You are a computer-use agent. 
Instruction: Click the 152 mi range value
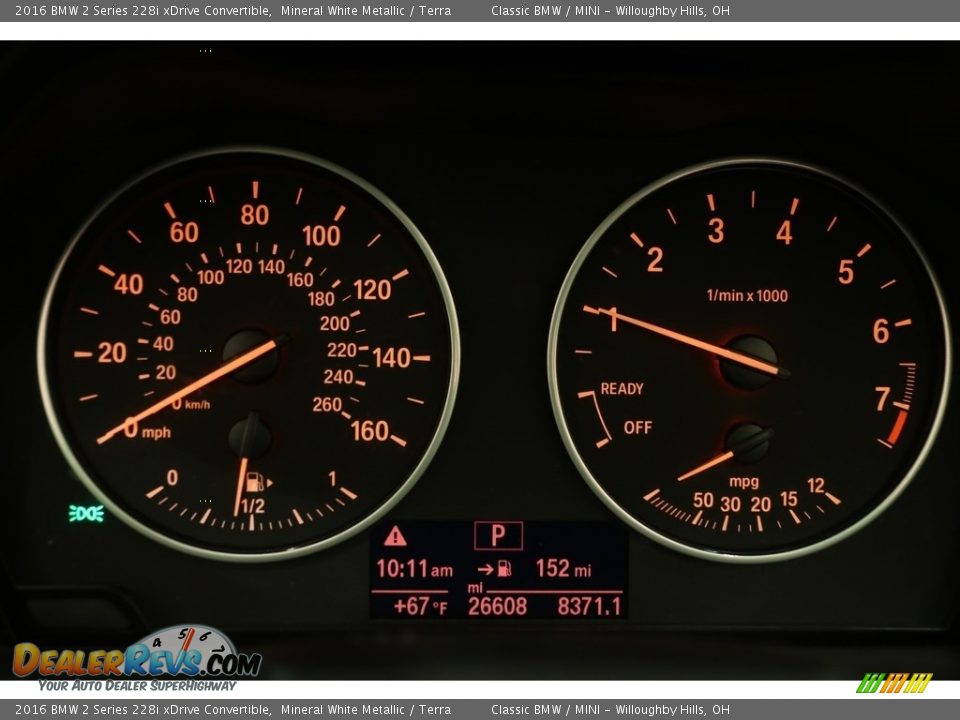point(563,569)
